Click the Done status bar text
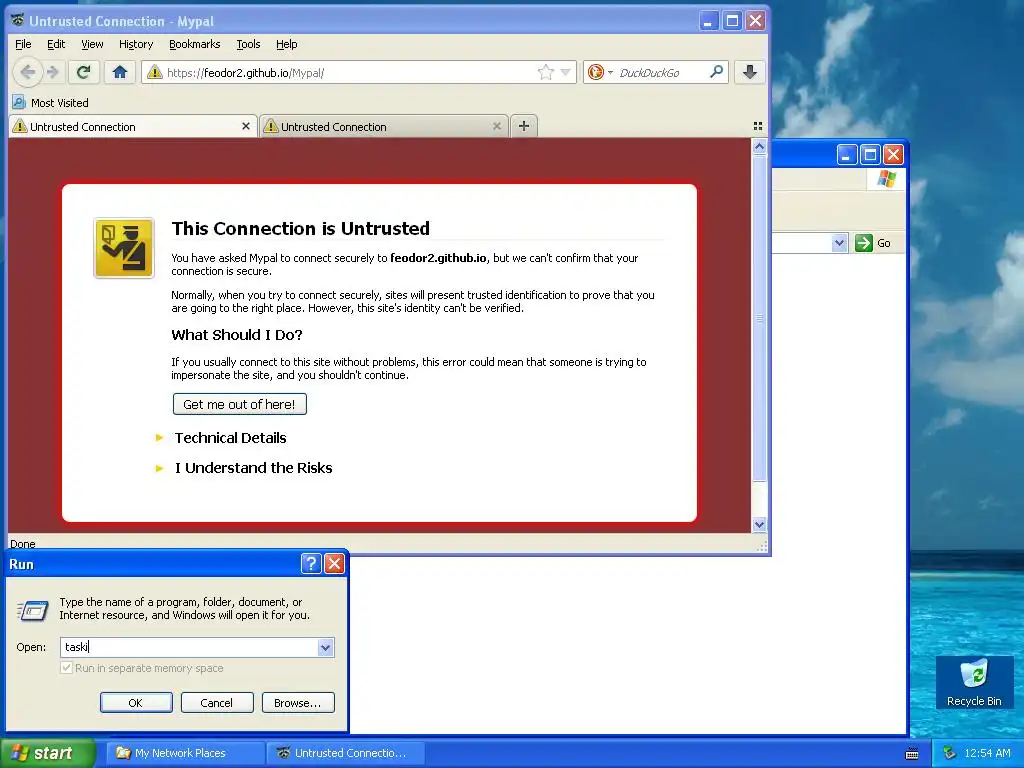1024x768 pixels. click(x=23, y=543)
